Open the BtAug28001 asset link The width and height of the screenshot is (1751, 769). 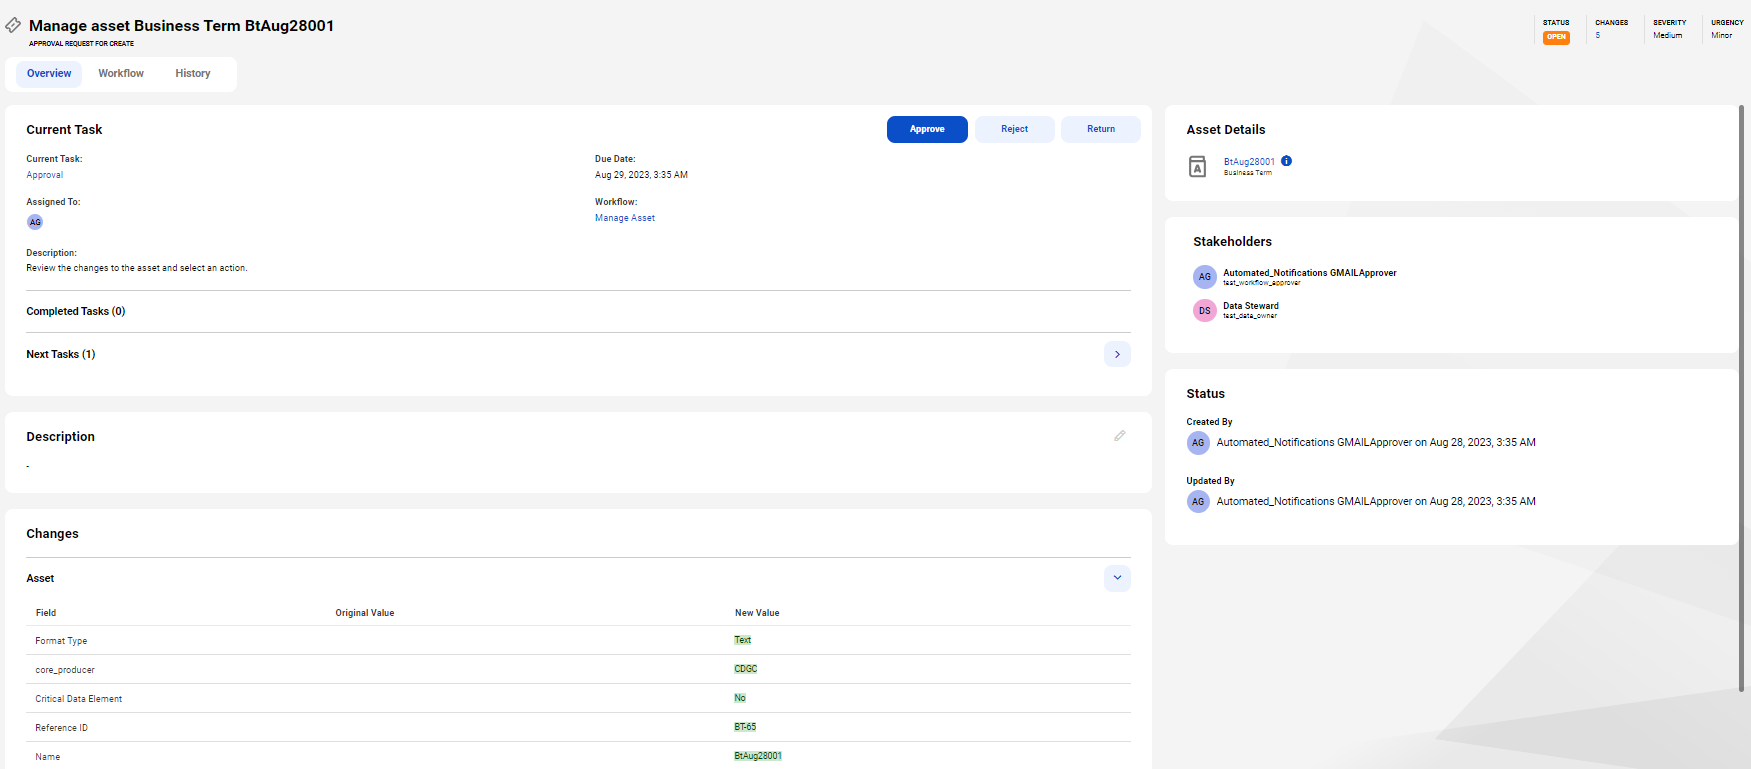point(1249,162)
